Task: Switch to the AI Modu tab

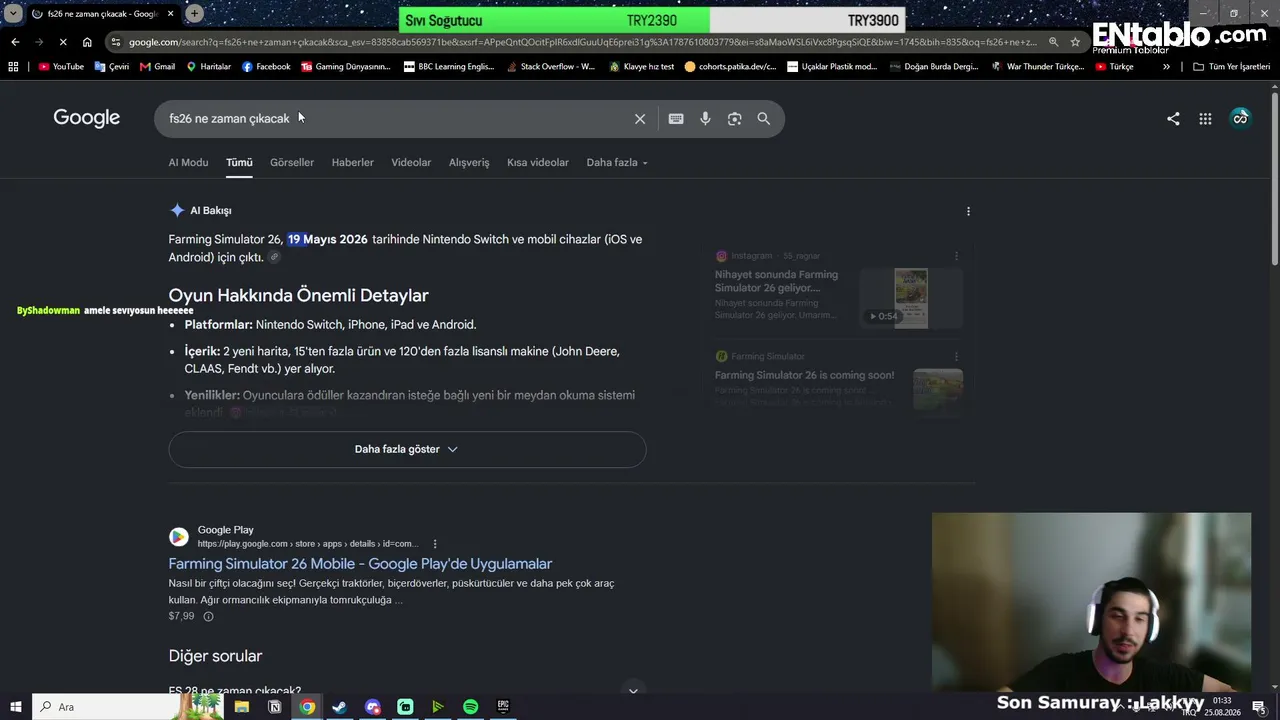Action: (x=188, y=163)
